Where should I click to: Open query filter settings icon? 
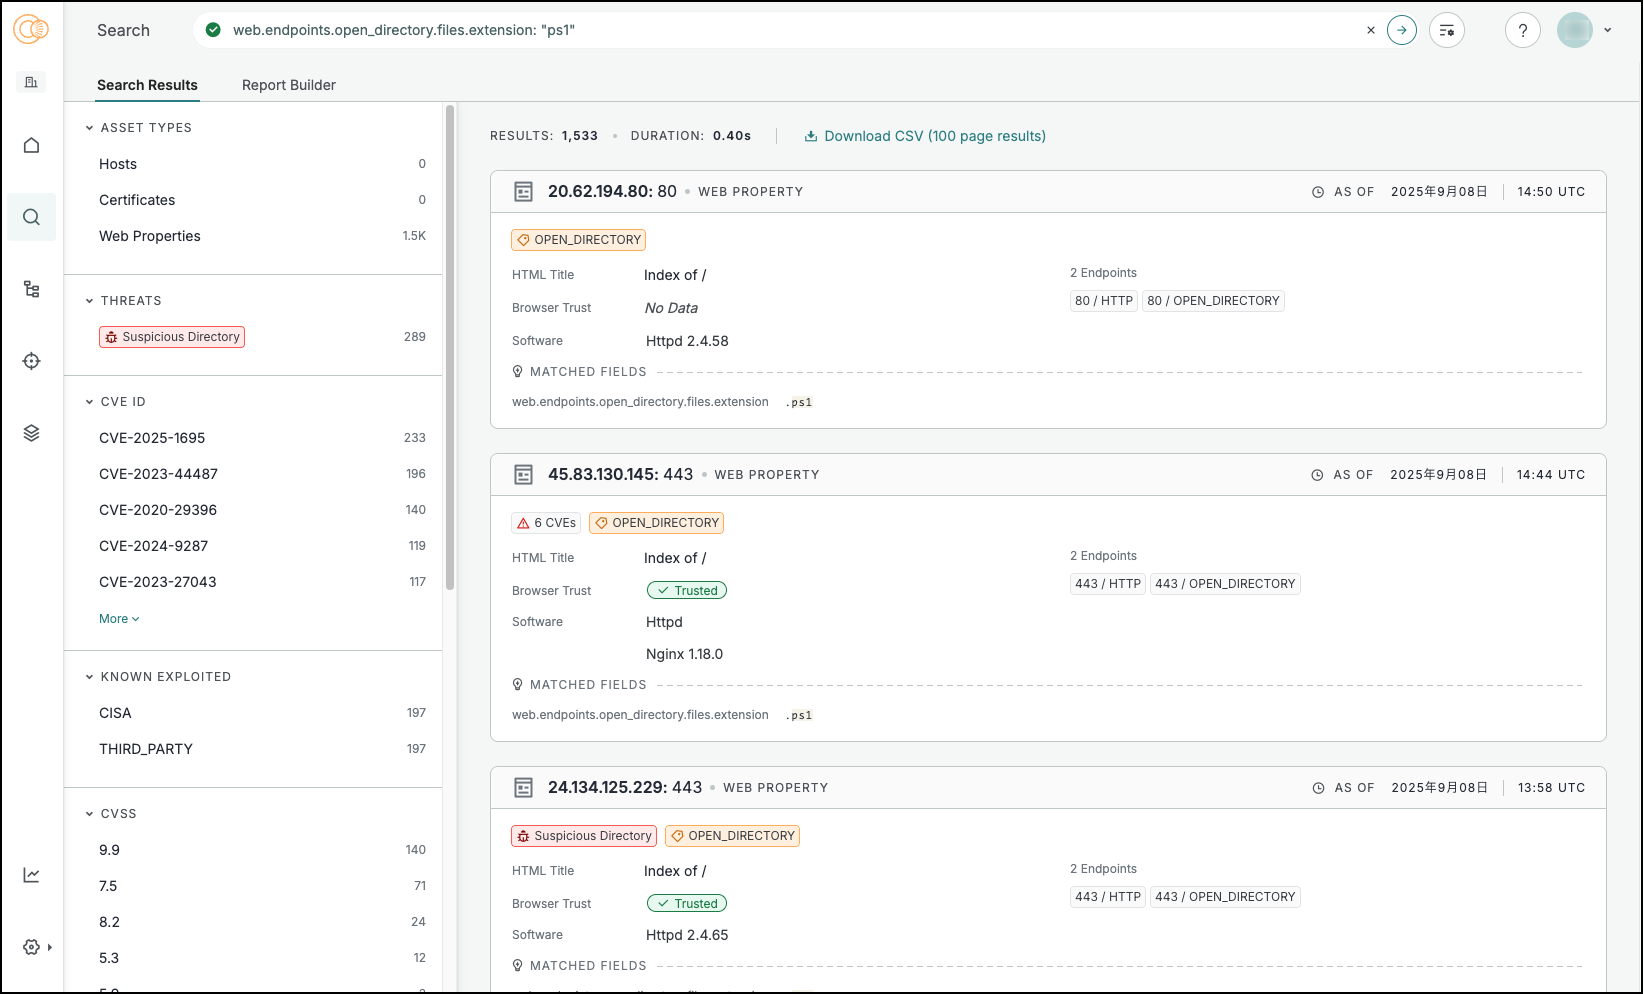click(1447, 30)
